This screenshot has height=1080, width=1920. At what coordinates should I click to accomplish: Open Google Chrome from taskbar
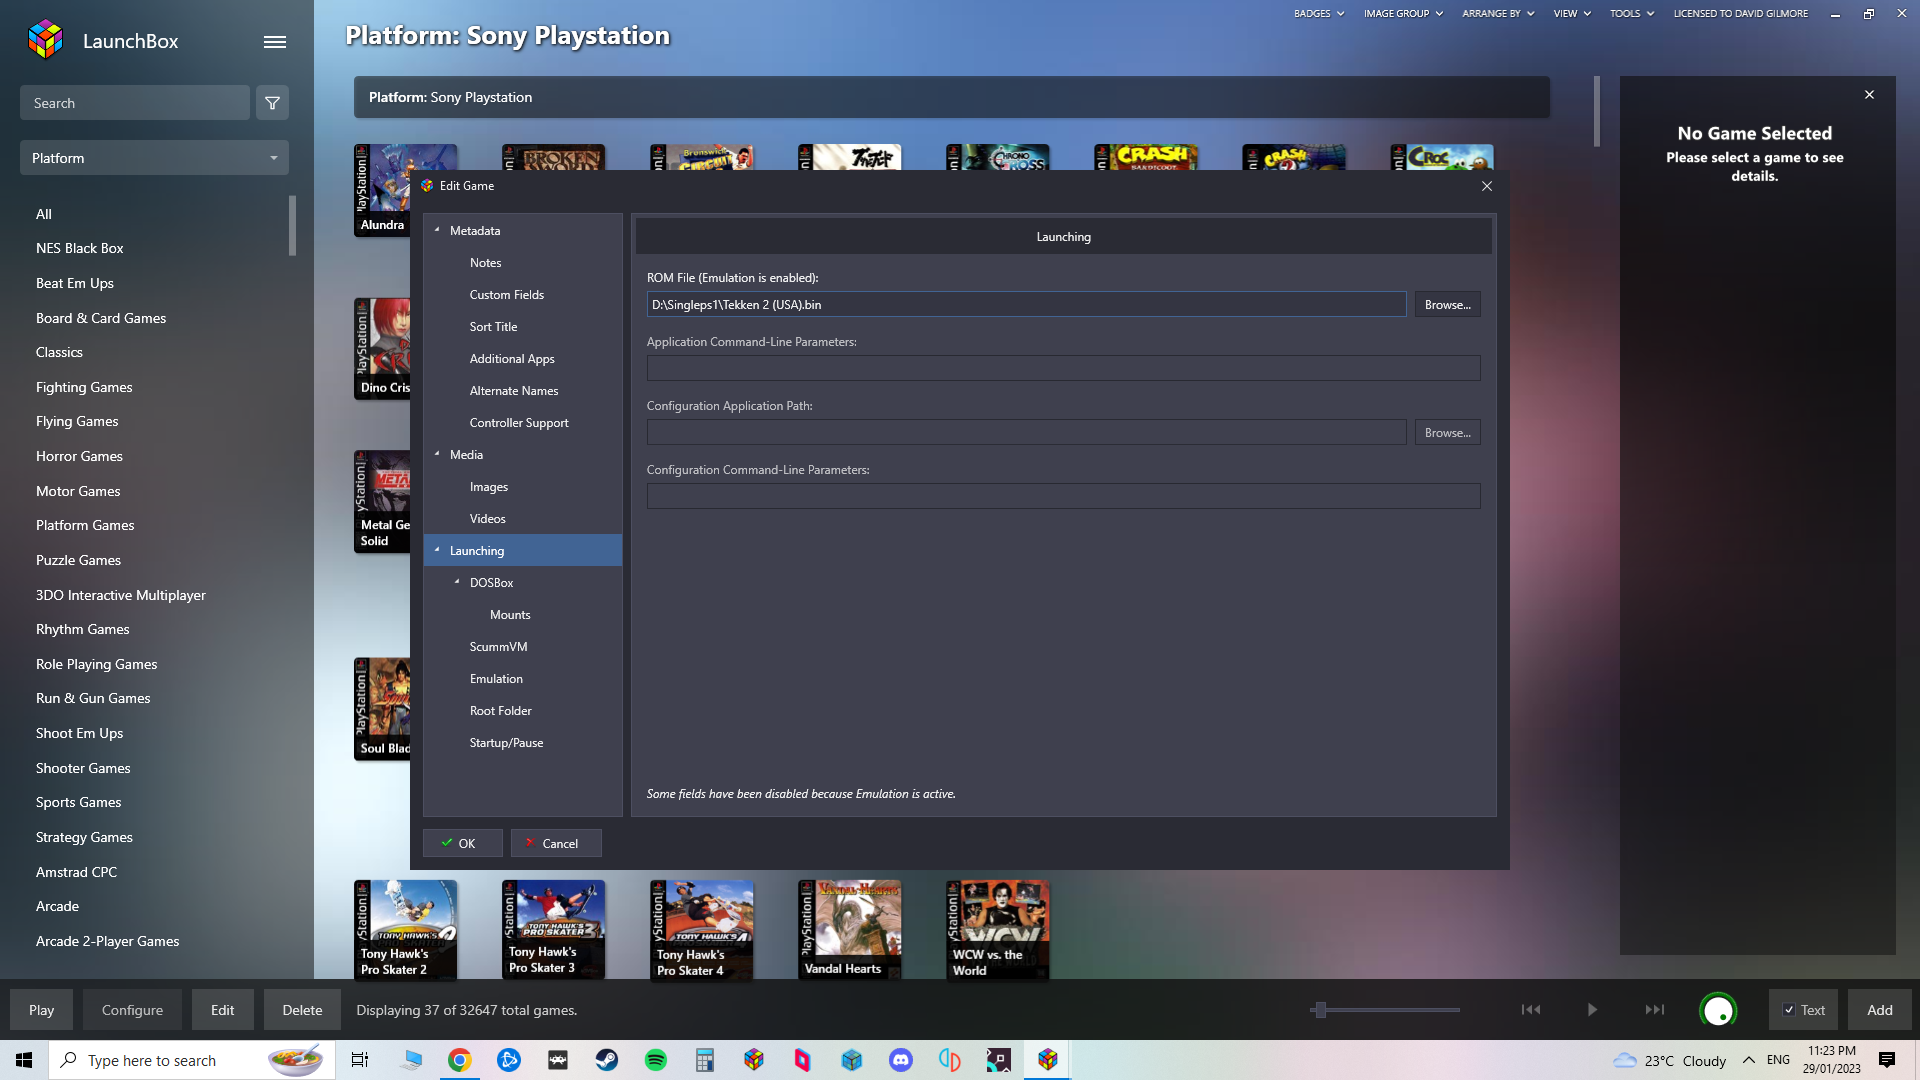[x=459, y=1060]
